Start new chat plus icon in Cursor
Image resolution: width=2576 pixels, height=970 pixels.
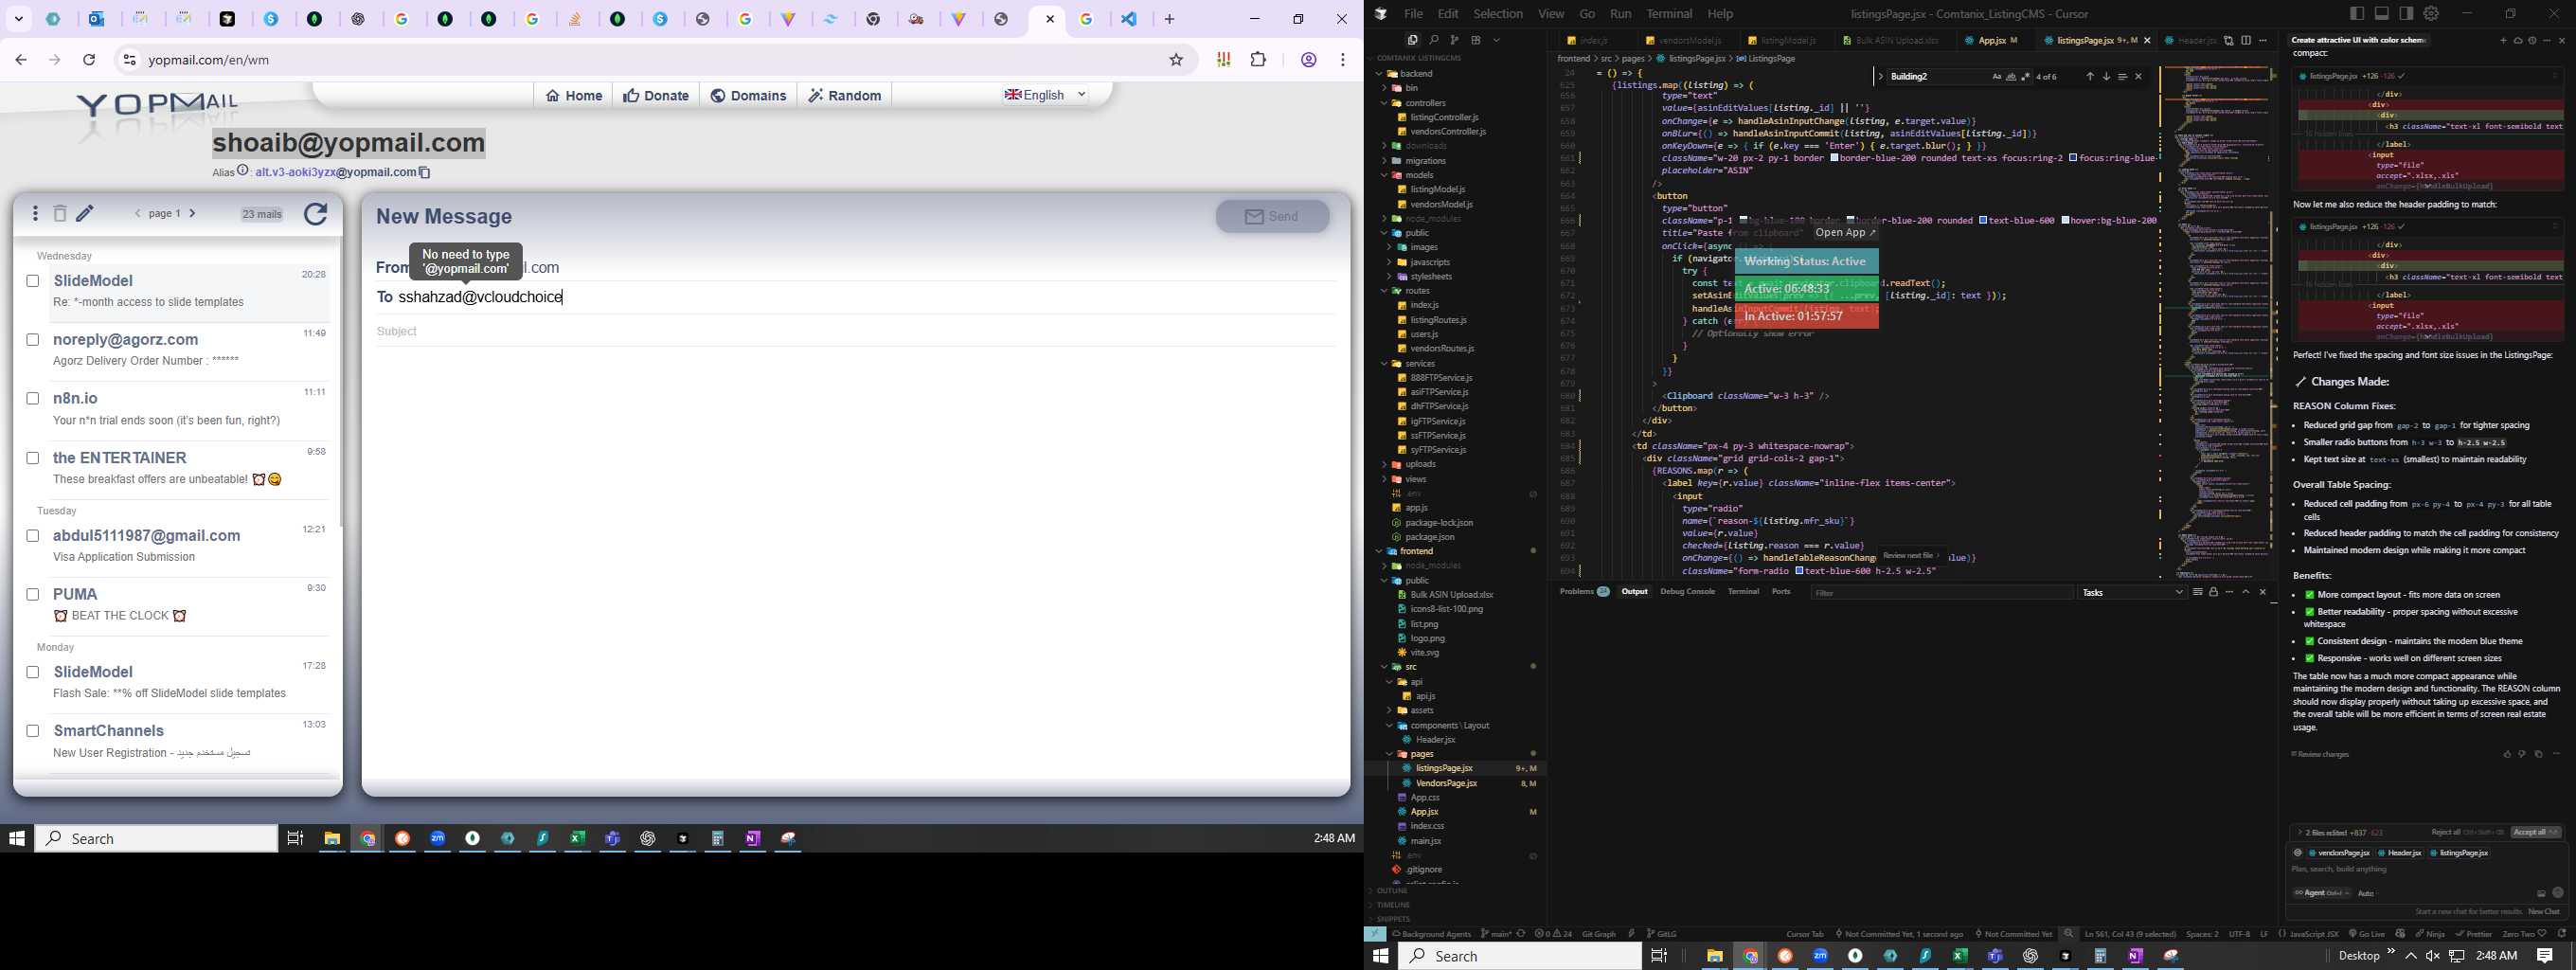pos(2504,41)
